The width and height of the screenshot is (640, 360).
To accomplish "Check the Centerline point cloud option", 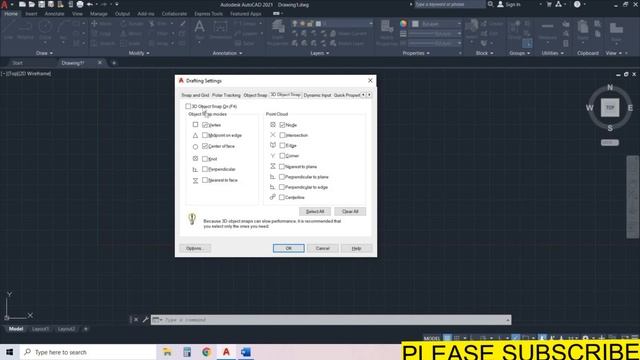I will coord(282,197).
